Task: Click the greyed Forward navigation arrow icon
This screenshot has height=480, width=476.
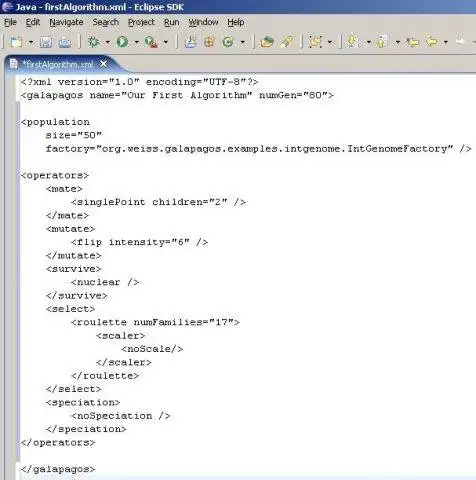Action: (x=461, y=41)
